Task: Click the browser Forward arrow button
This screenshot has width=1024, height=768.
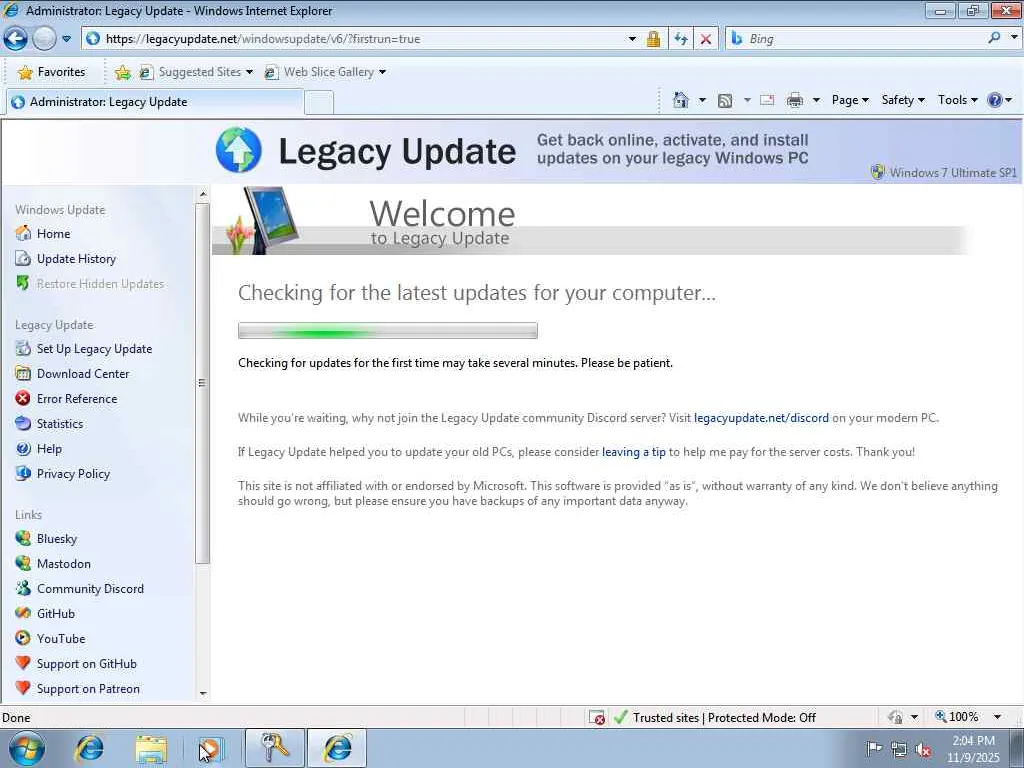Action: point(44,39)
